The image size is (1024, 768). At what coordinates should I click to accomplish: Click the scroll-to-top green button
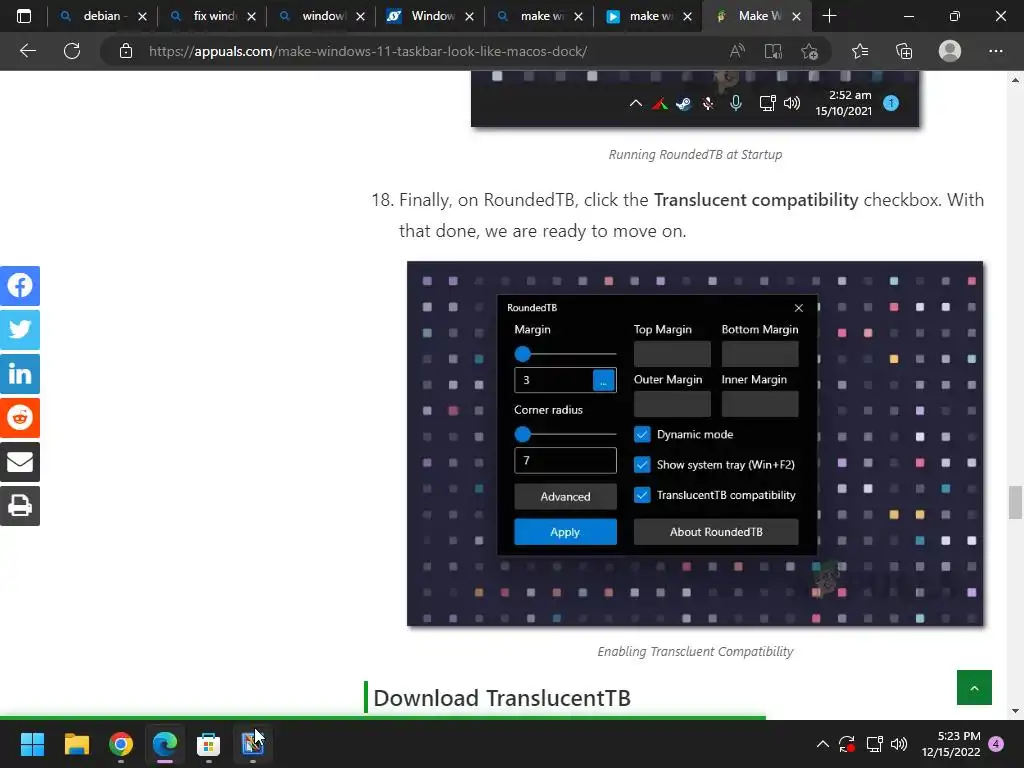click(x=974, y=687)
